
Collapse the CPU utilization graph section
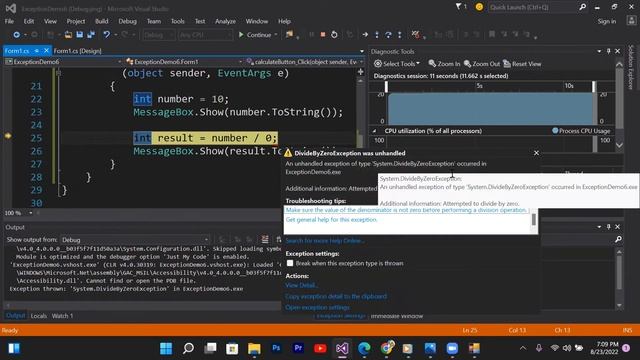[374, 131]
